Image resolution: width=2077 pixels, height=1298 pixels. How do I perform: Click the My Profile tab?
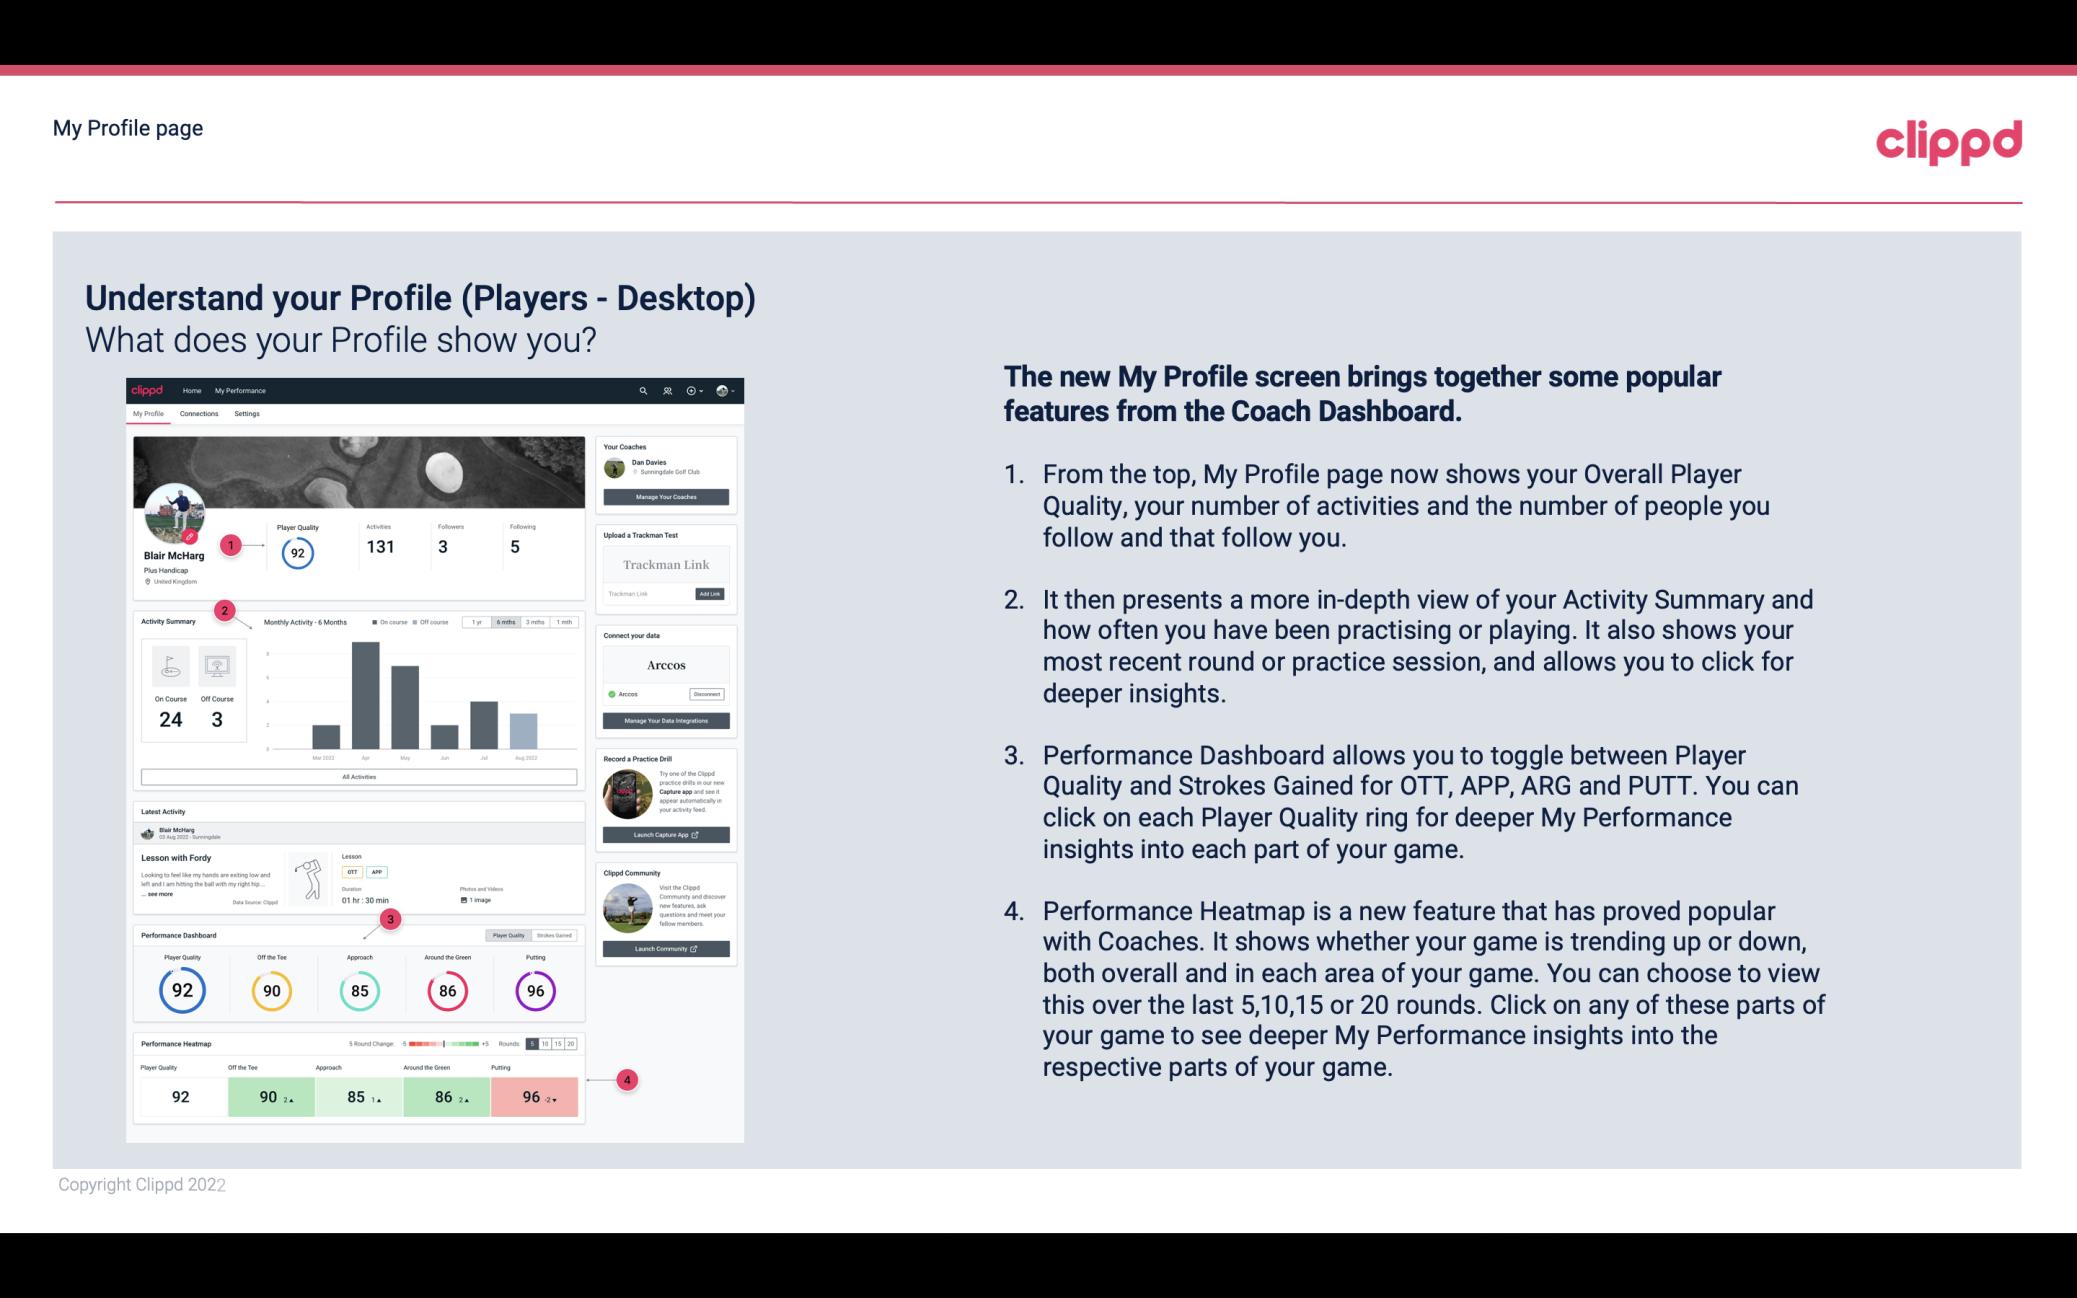(x=150, y=416)
